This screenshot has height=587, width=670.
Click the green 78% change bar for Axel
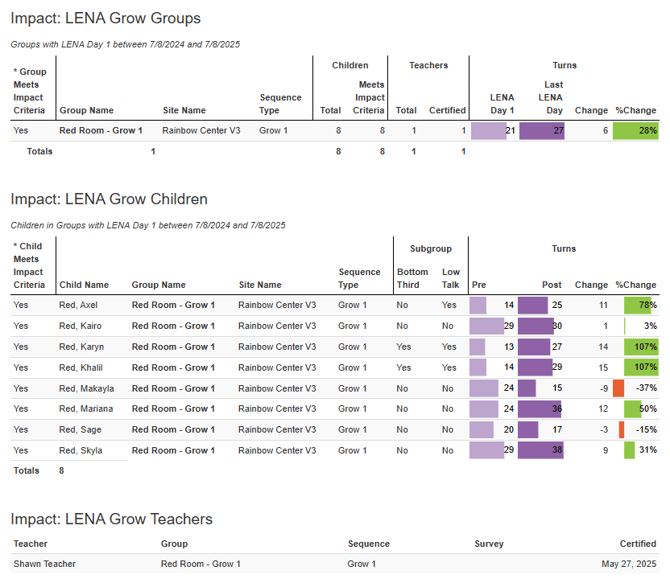[x=640, y=305]
